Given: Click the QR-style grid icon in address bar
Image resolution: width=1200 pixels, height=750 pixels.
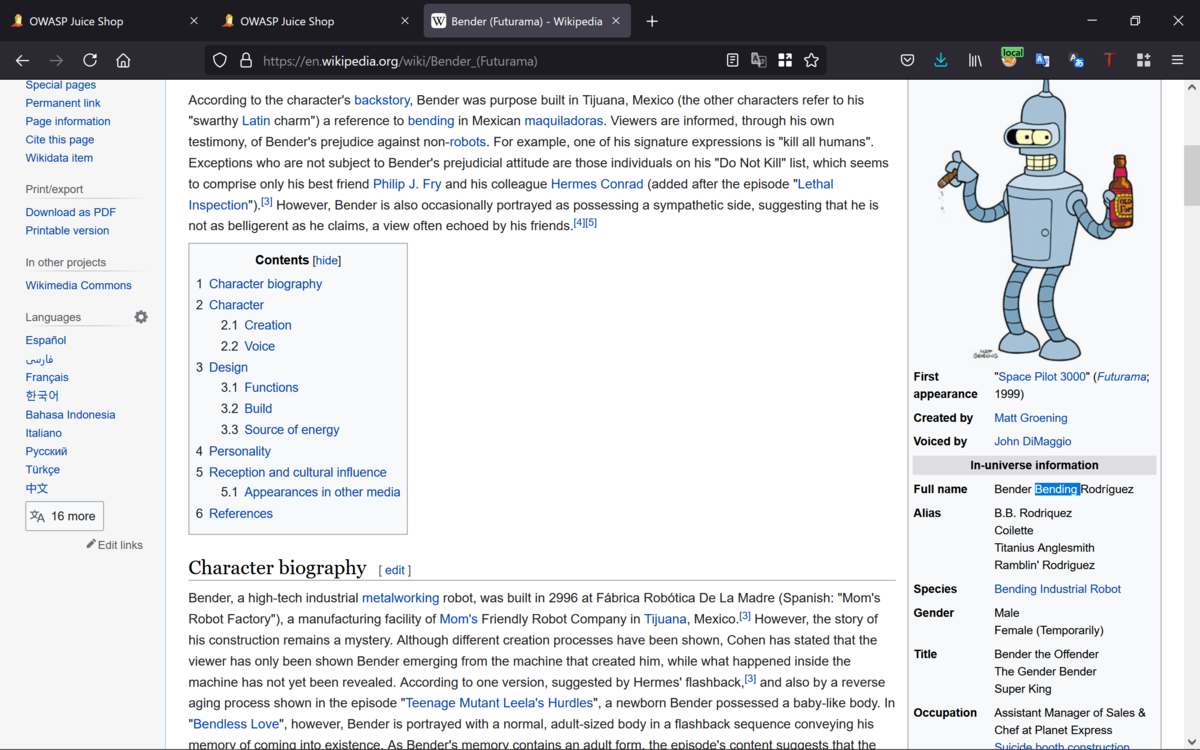Looking at the screenshot, I should point(785,61).
